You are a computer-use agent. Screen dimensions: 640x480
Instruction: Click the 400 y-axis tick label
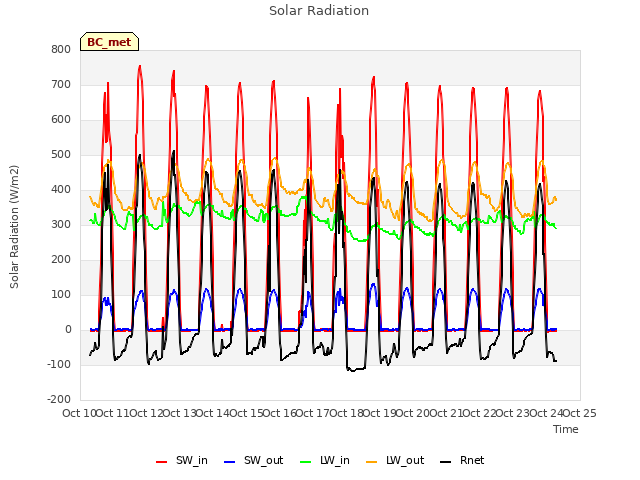pos(61,189)
